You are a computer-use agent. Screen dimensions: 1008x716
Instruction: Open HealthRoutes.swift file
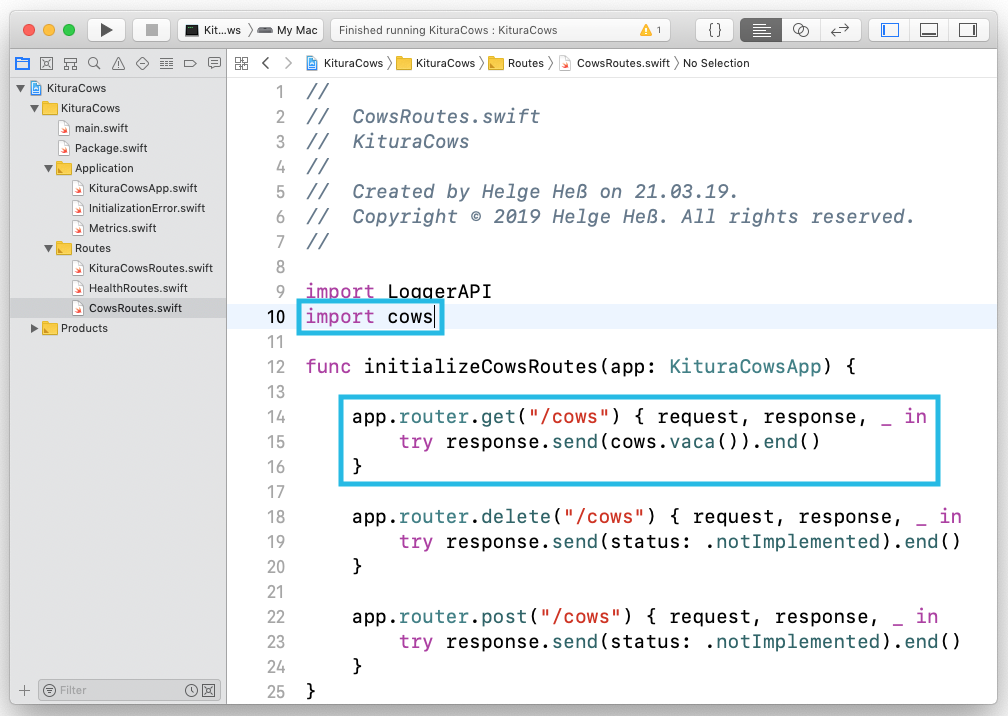tap(130, 288)
